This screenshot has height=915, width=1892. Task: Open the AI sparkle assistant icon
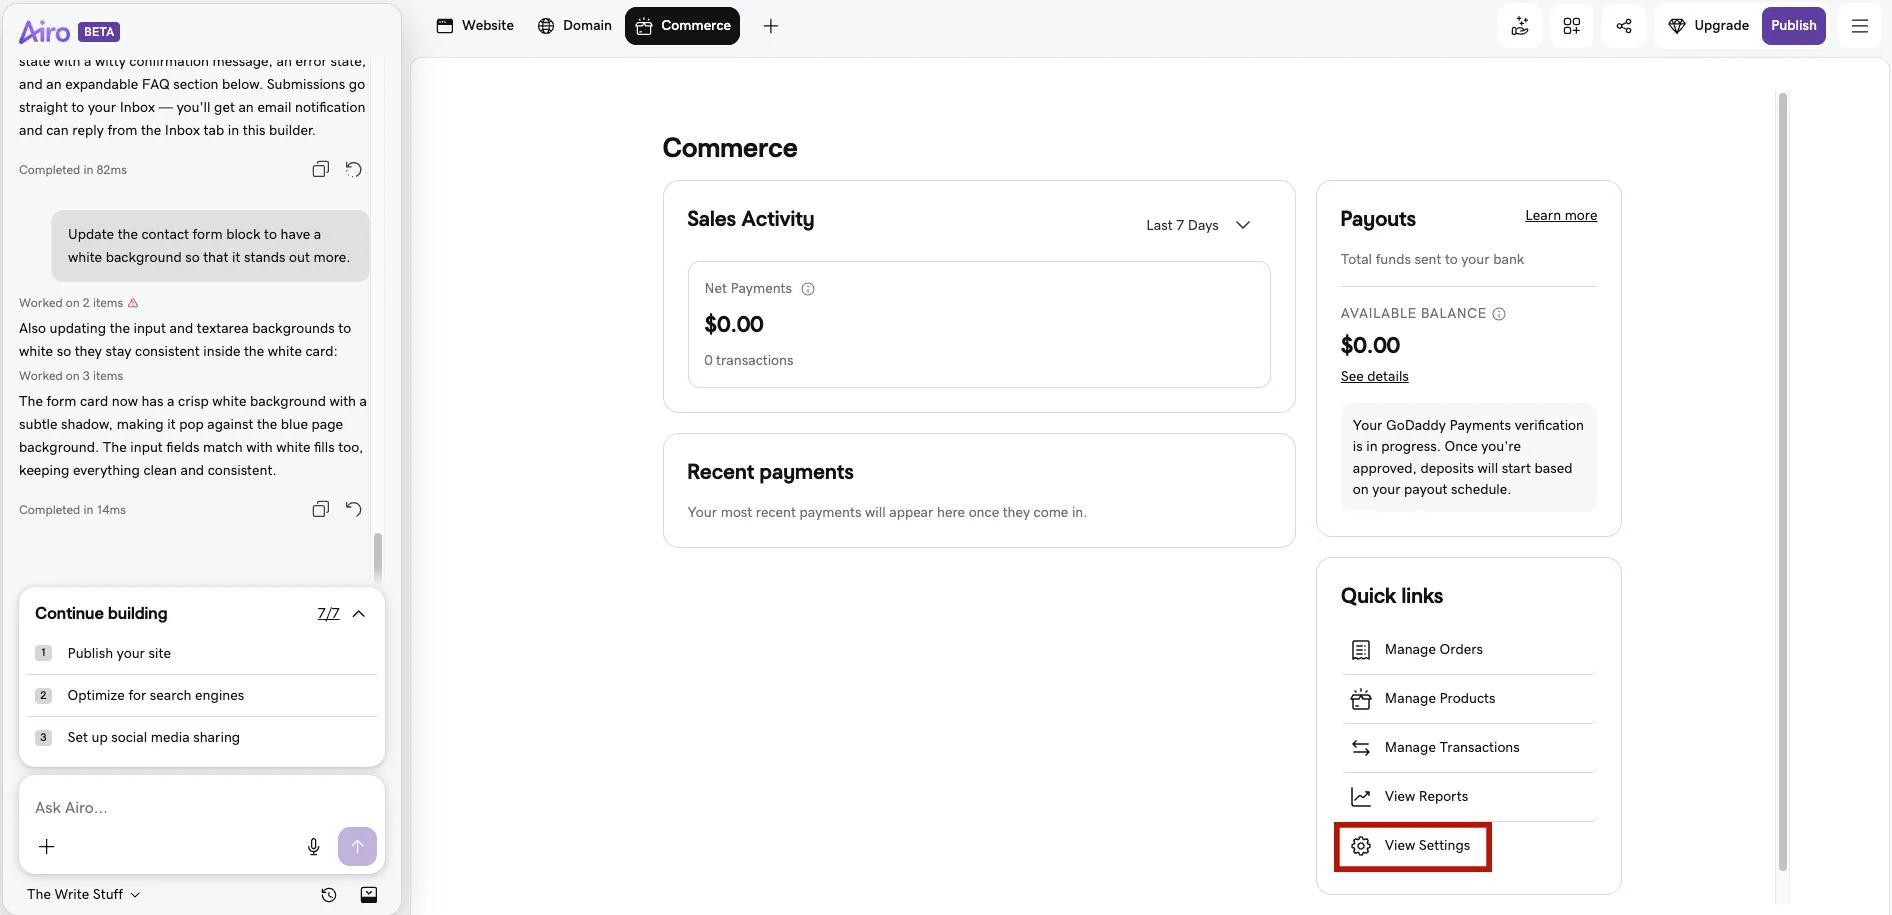point(1520,26)
